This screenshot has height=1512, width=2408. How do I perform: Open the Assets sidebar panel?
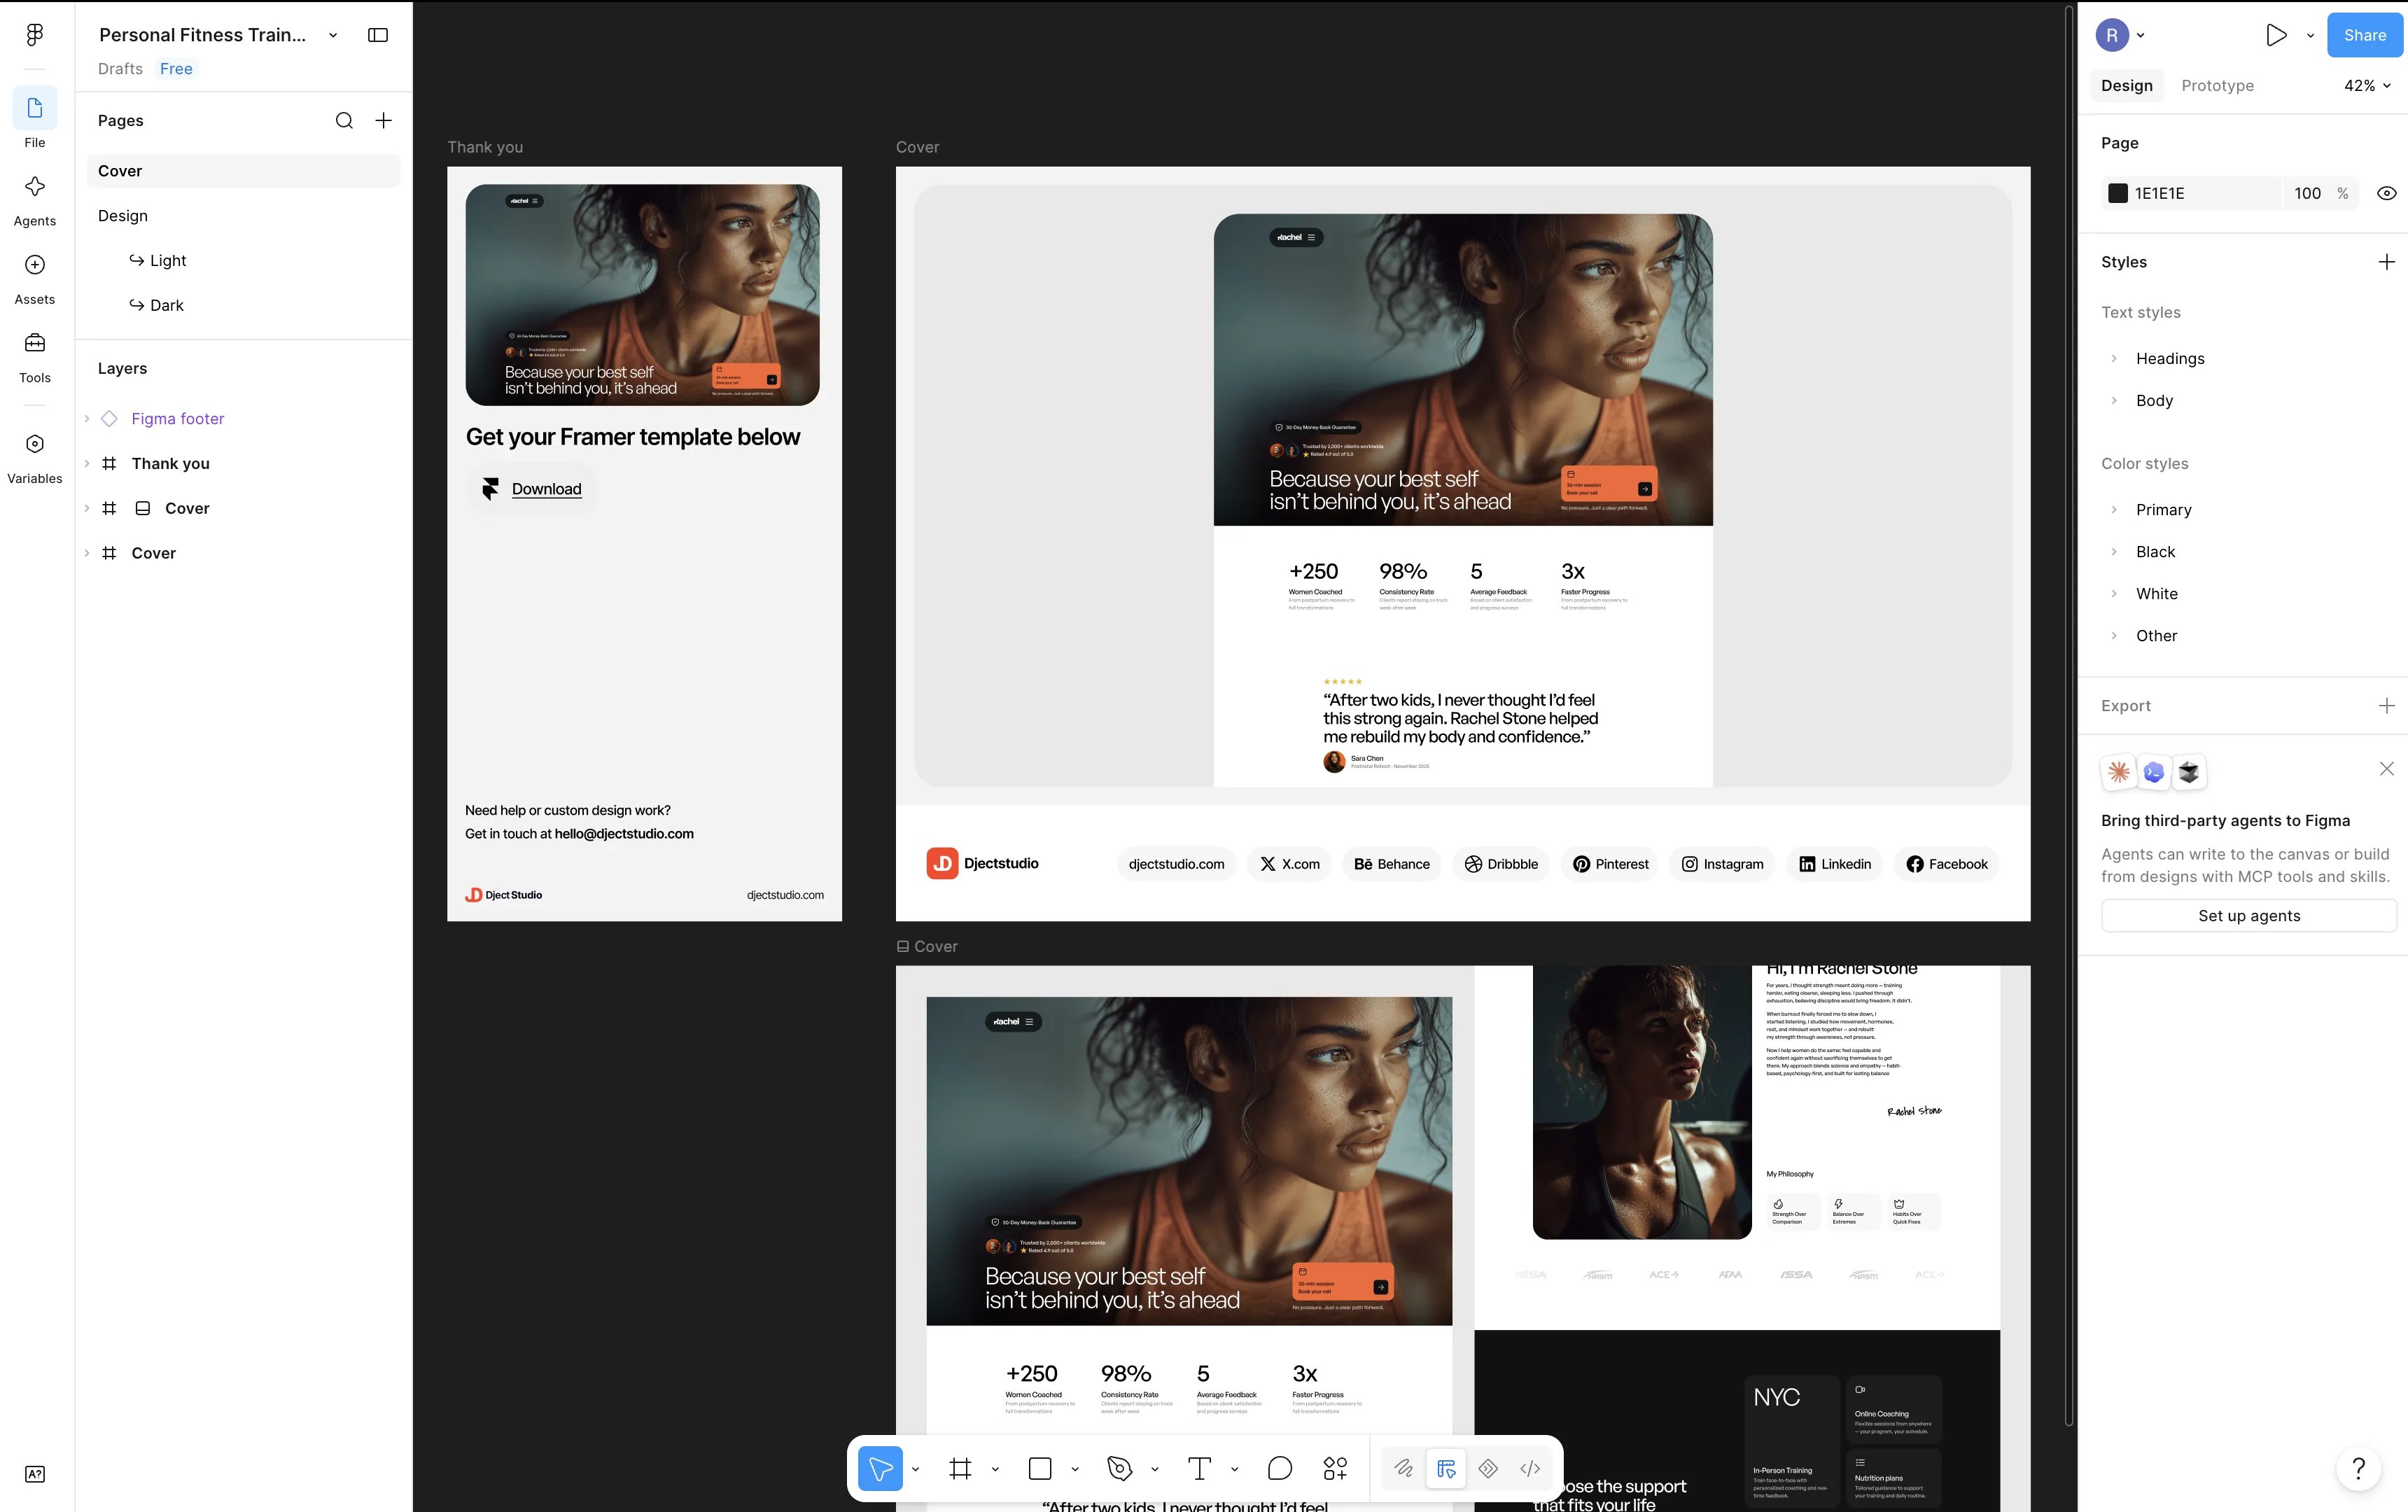[35, 265]
